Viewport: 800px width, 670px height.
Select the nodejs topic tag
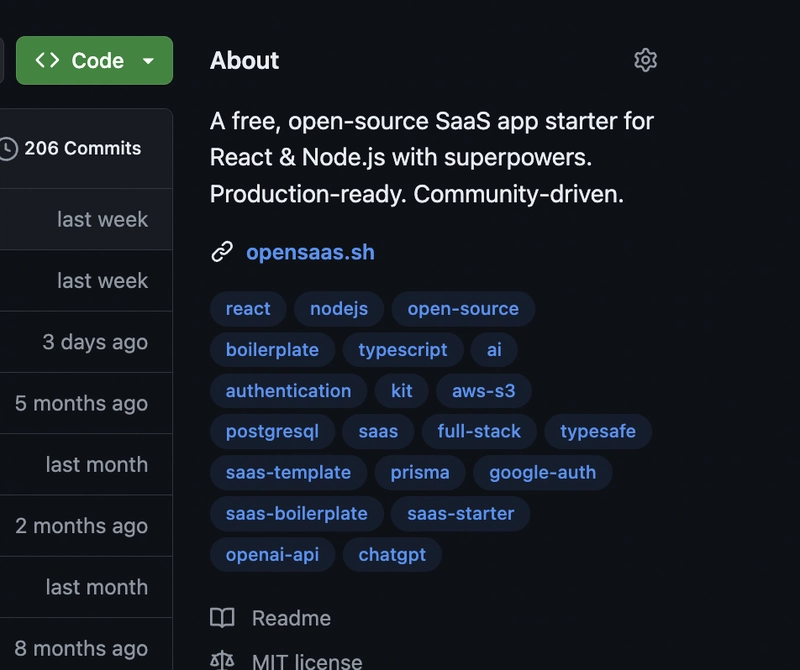339,309
